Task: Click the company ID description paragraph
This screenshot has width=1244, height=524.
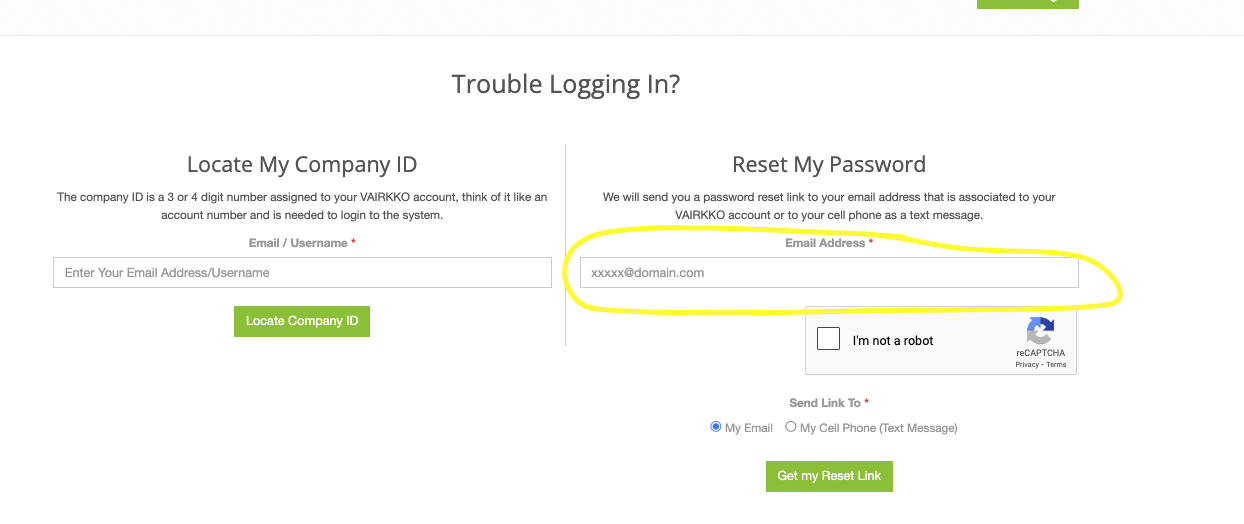Action: click(x=302, y=206)
